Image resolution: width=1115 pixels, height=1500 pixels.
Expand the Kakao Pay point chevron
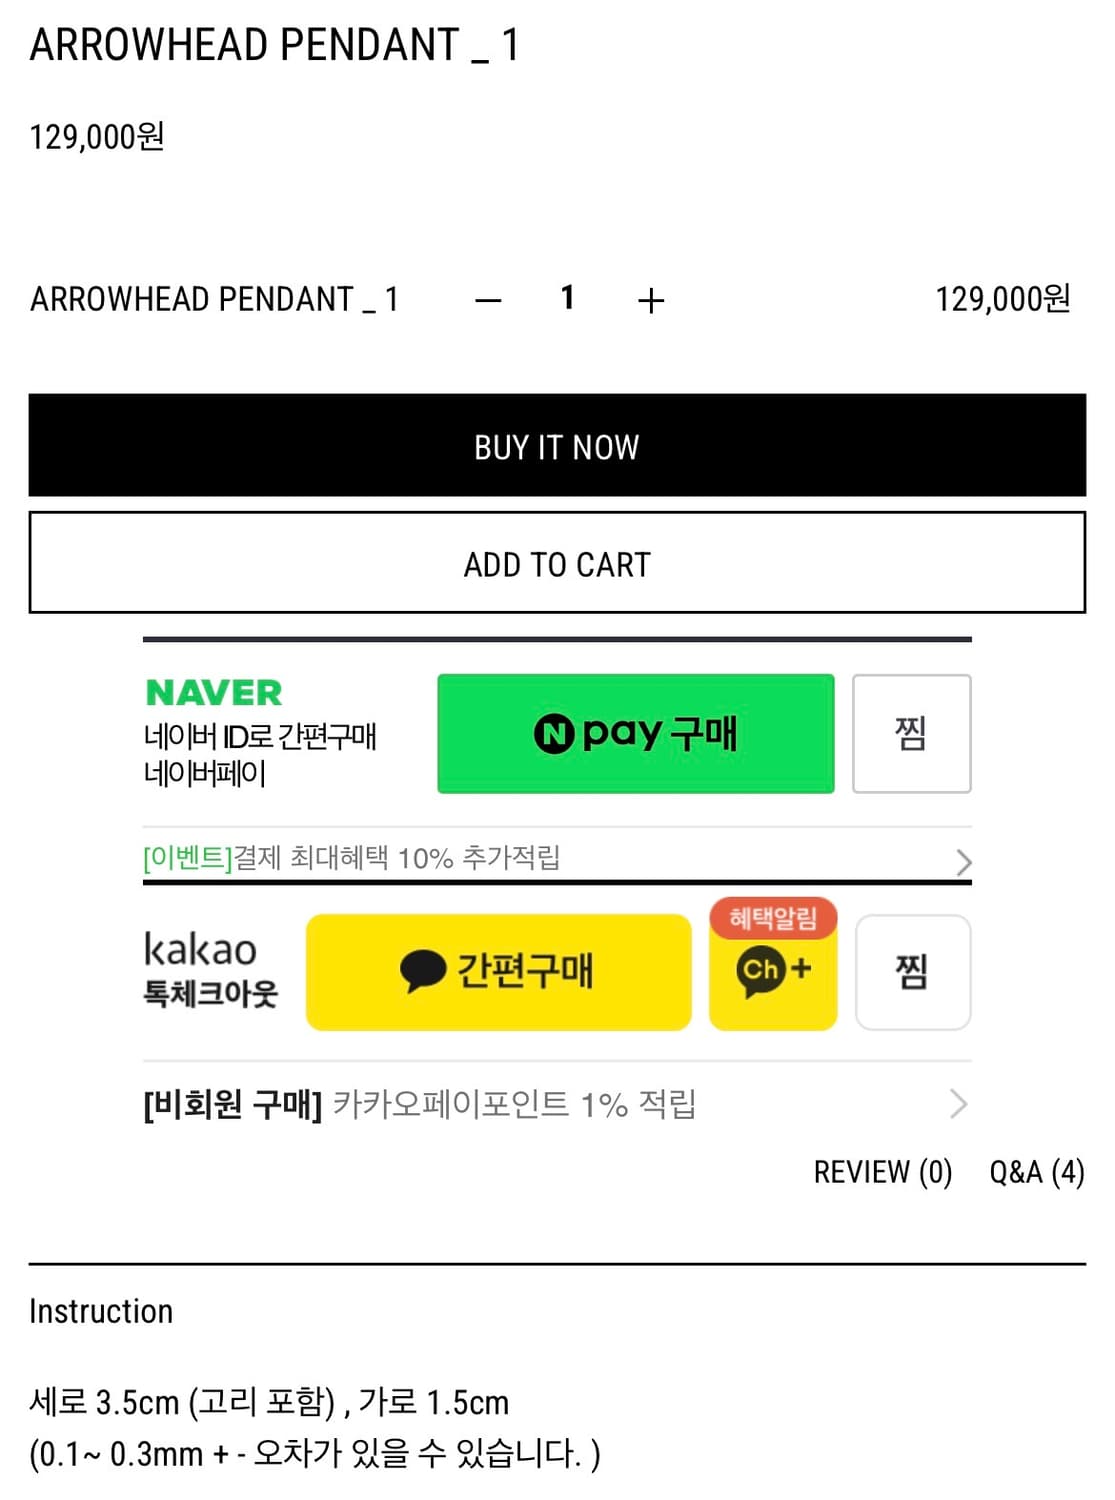tap(958, 1104)
